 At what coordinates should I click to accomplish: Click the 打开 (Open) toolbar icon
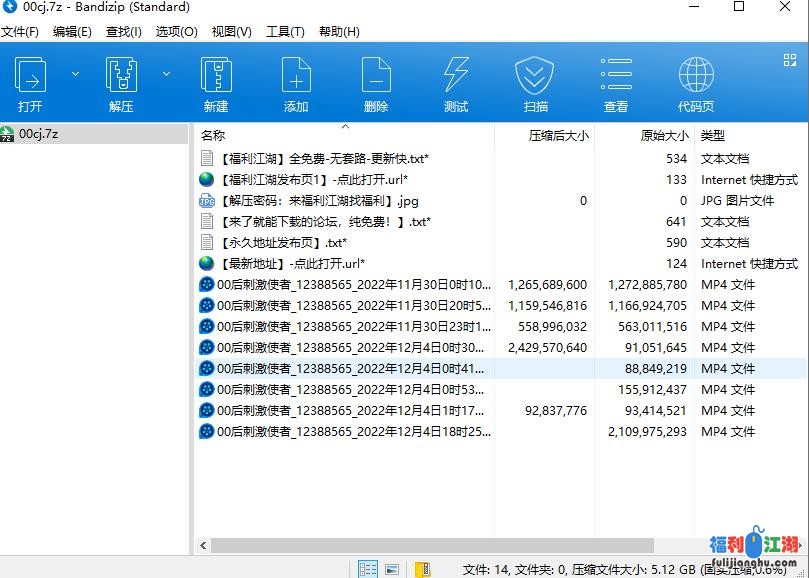(x=30, y=77)
